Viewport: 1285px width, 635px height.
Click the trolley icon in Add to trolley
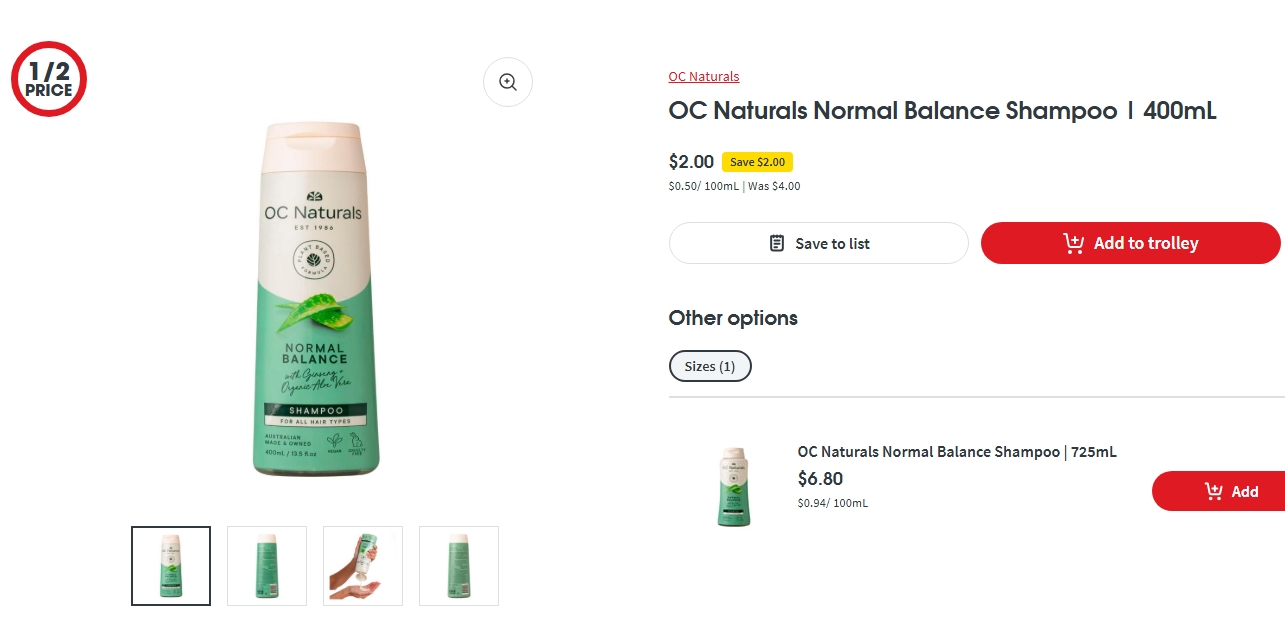[1074, 243]
